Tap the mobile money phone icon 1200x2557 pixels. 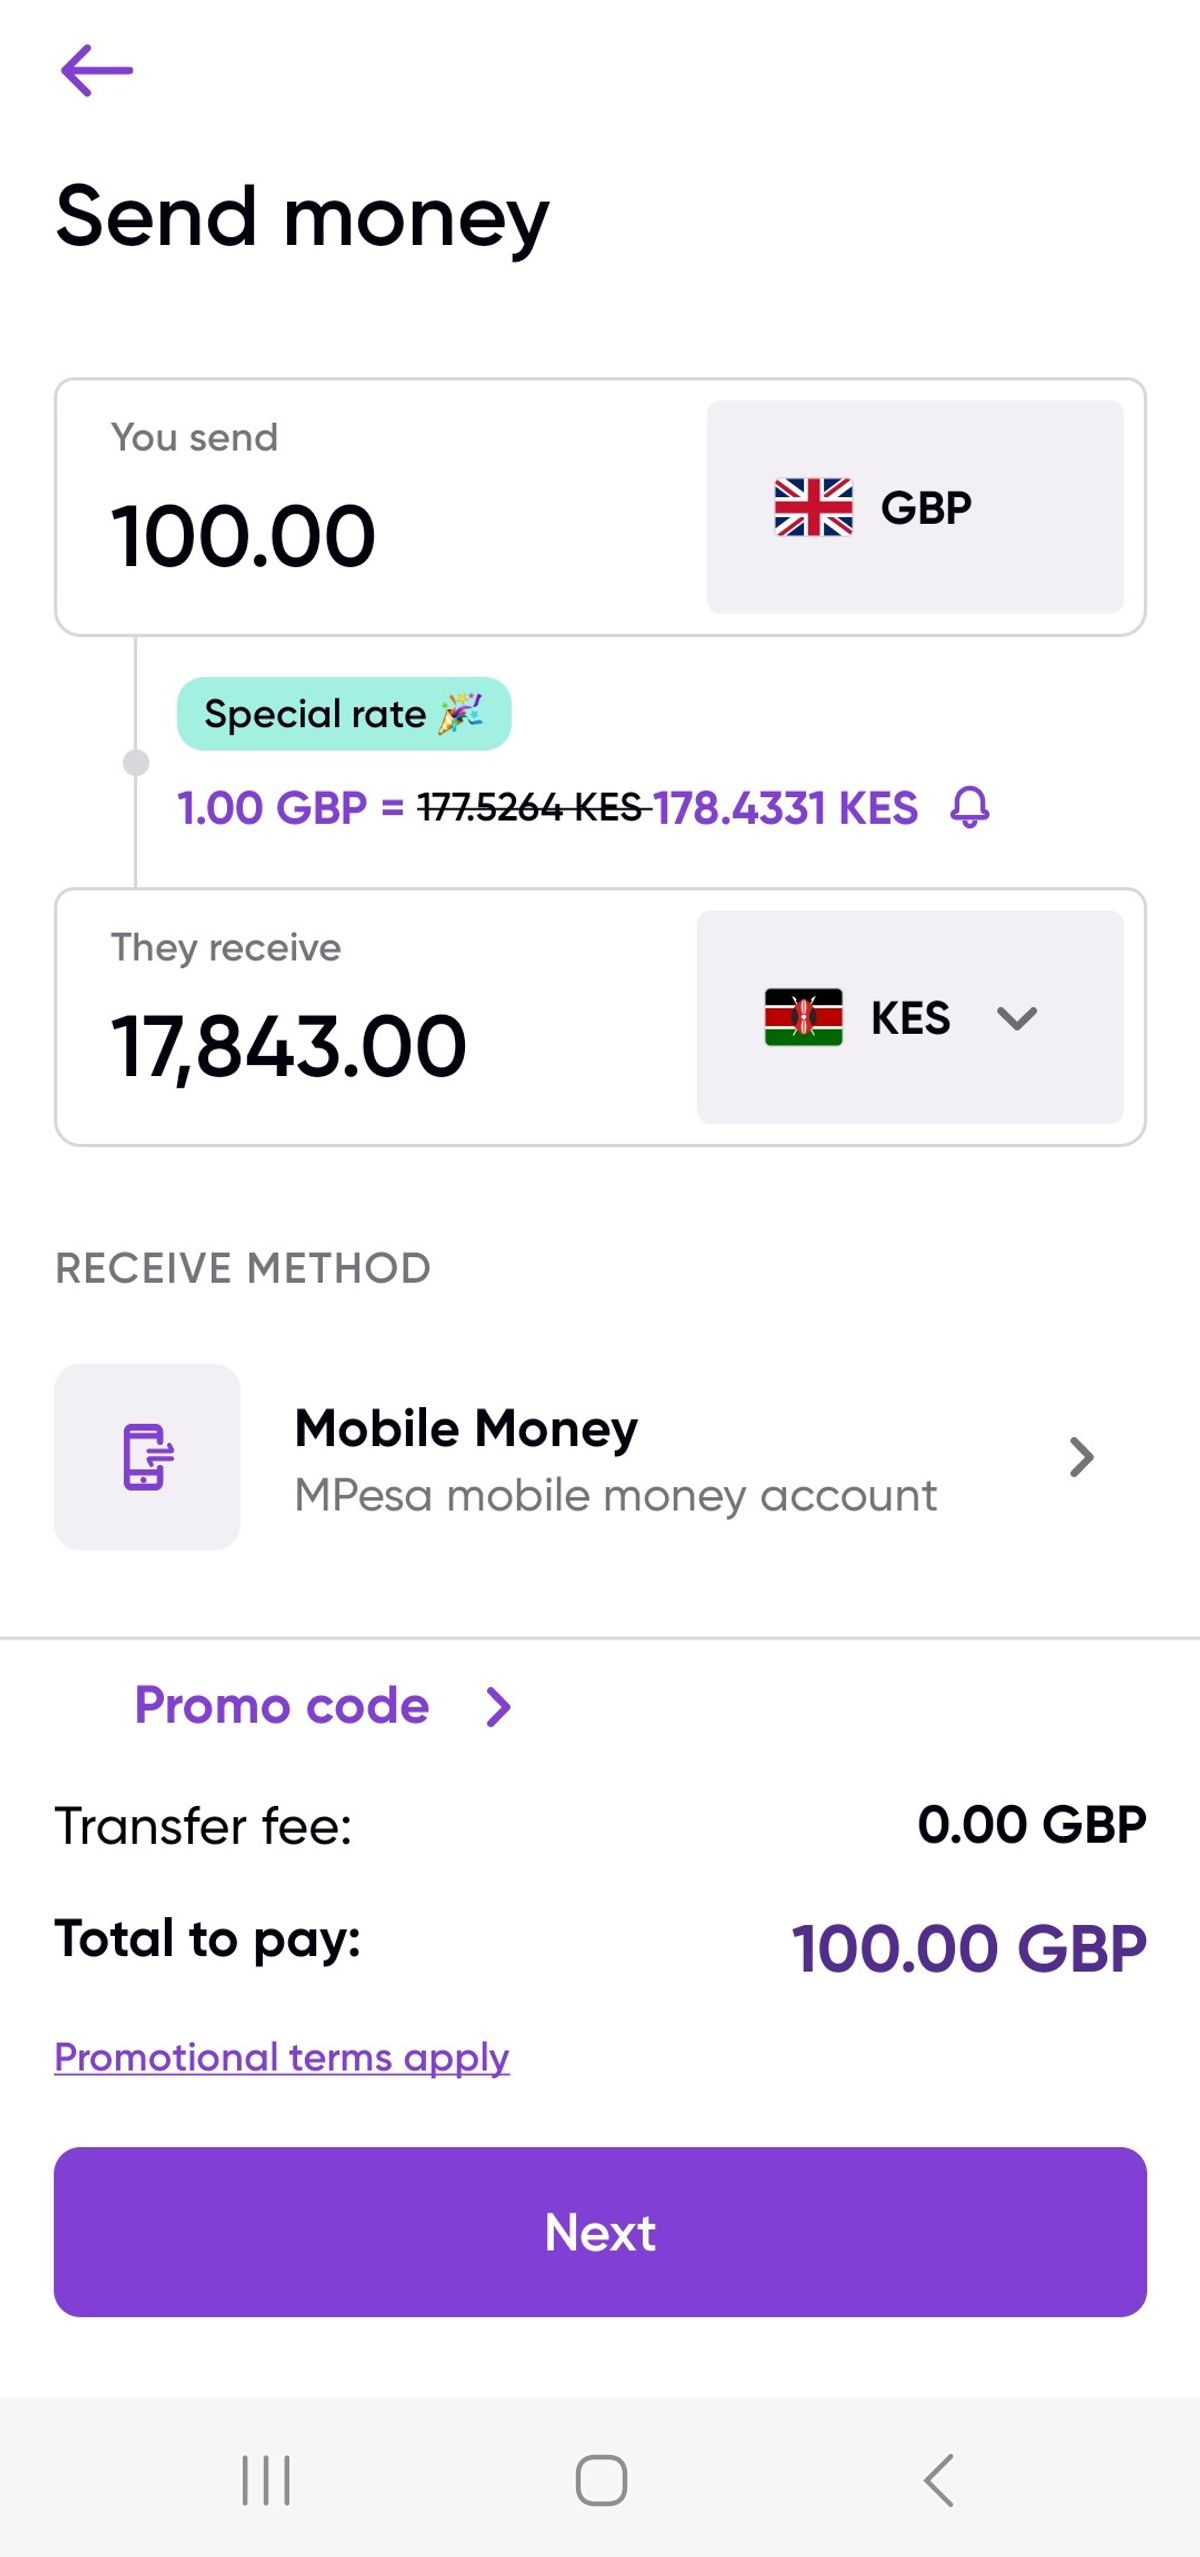pos(147,1457)
